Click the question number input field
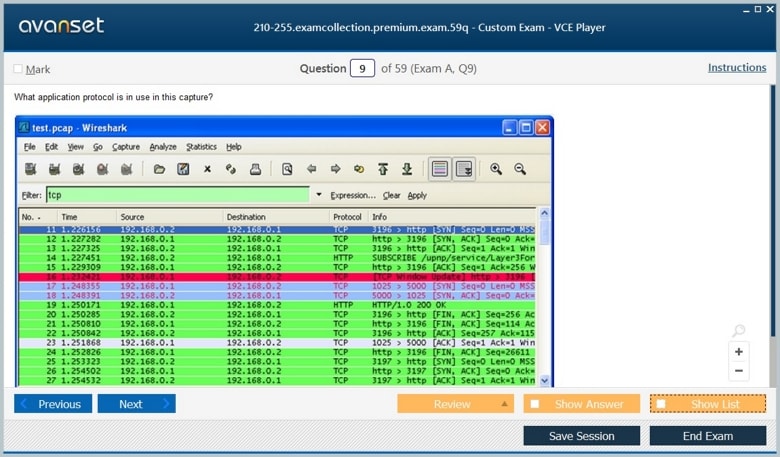780x457 pixels. point(362,68)
